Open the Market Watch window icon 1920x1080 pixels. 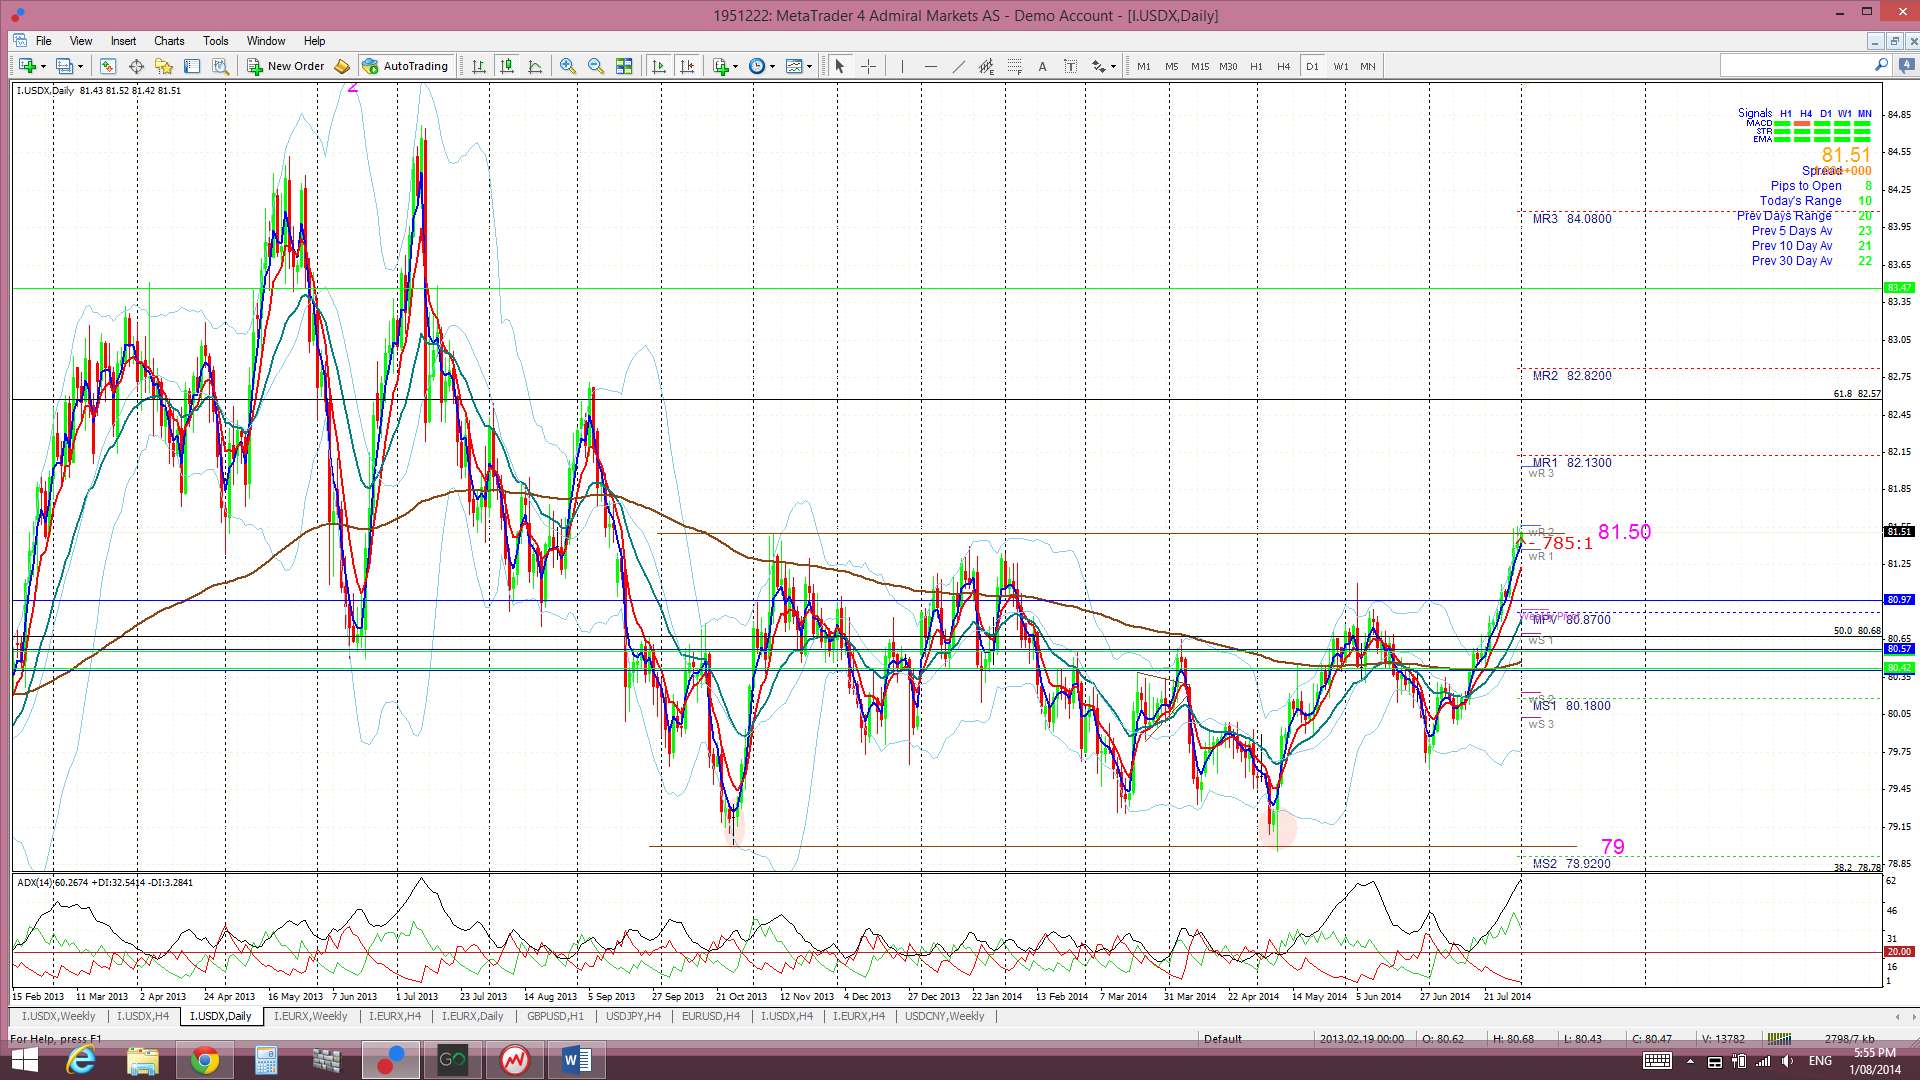(108, 66)
